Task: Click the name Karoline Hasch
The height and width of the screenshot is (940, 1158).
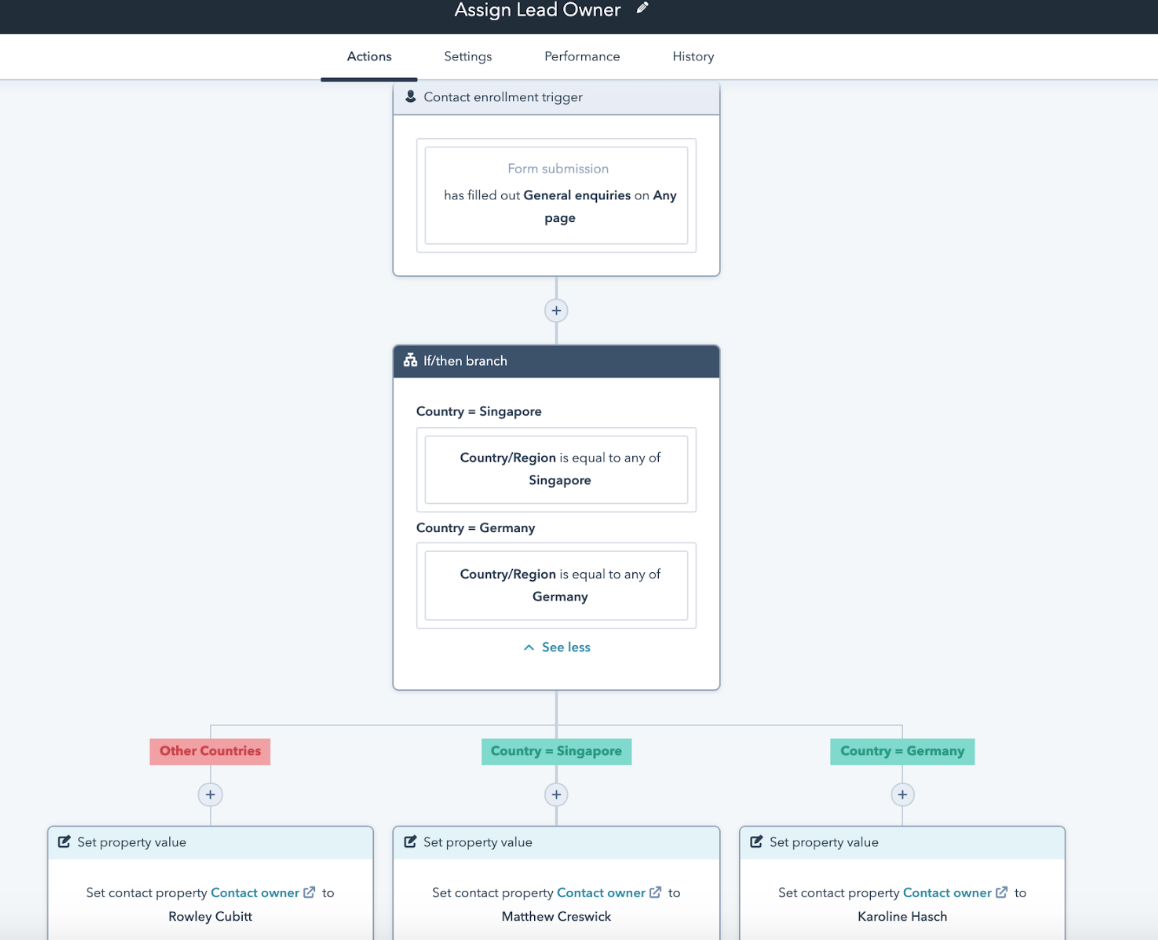Action: click(x=902, y=916)
